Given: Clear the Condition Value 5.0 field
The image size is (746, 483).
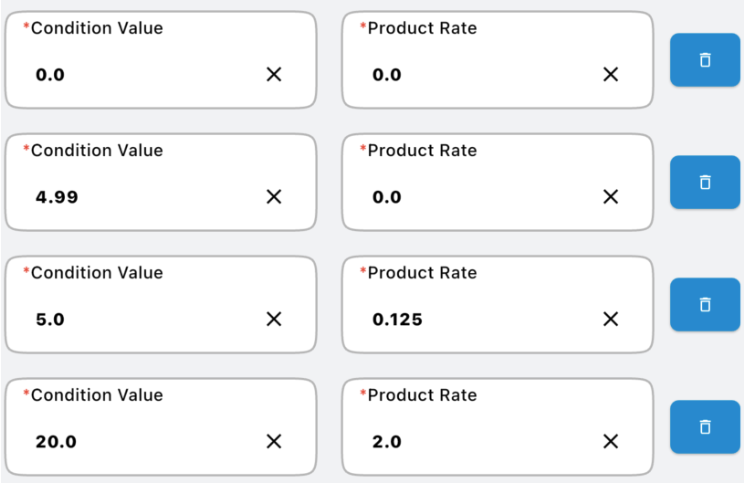Looking at the screenshot, I should [274, 319].
